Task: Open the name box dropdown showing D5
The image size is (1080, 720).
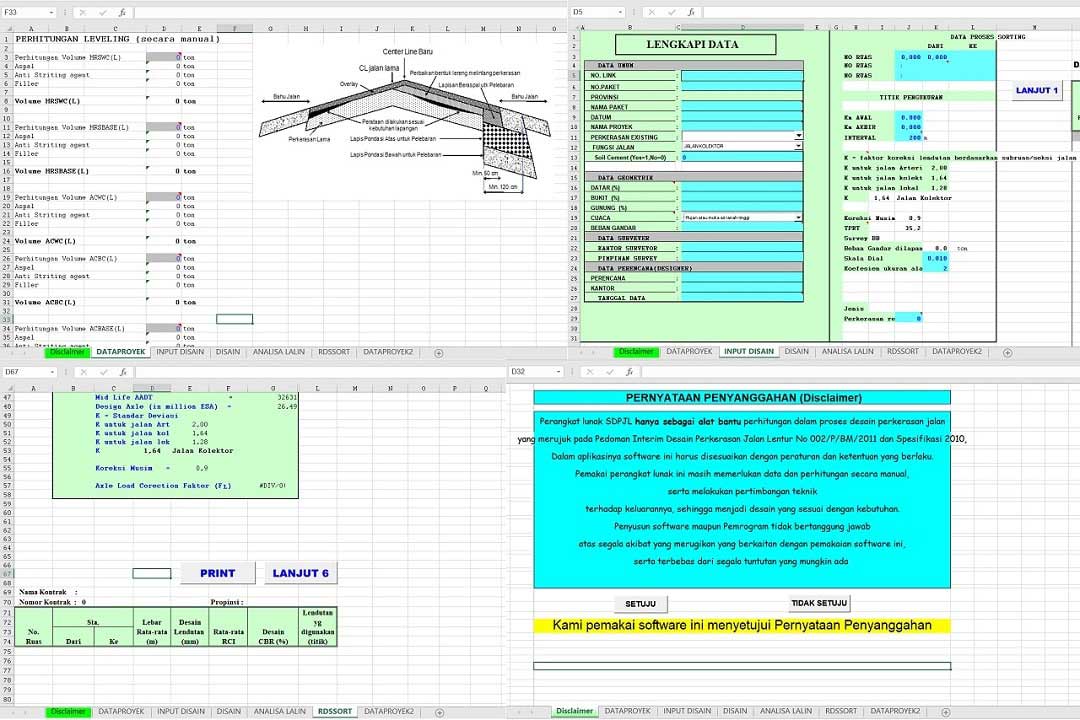Action: (x=620, y=12)
